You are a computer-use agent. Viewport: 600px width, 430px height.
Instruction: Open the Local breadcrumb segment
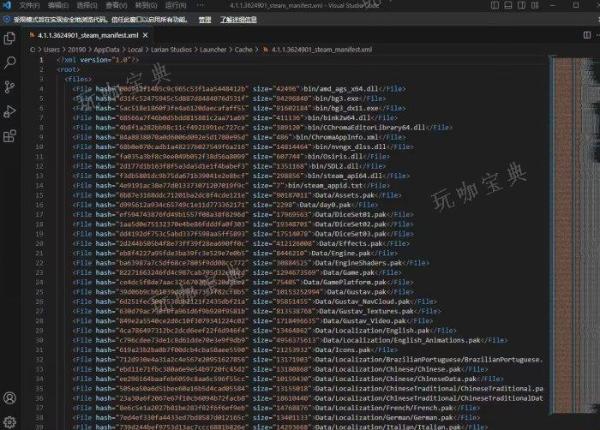[x=135, y=50]
